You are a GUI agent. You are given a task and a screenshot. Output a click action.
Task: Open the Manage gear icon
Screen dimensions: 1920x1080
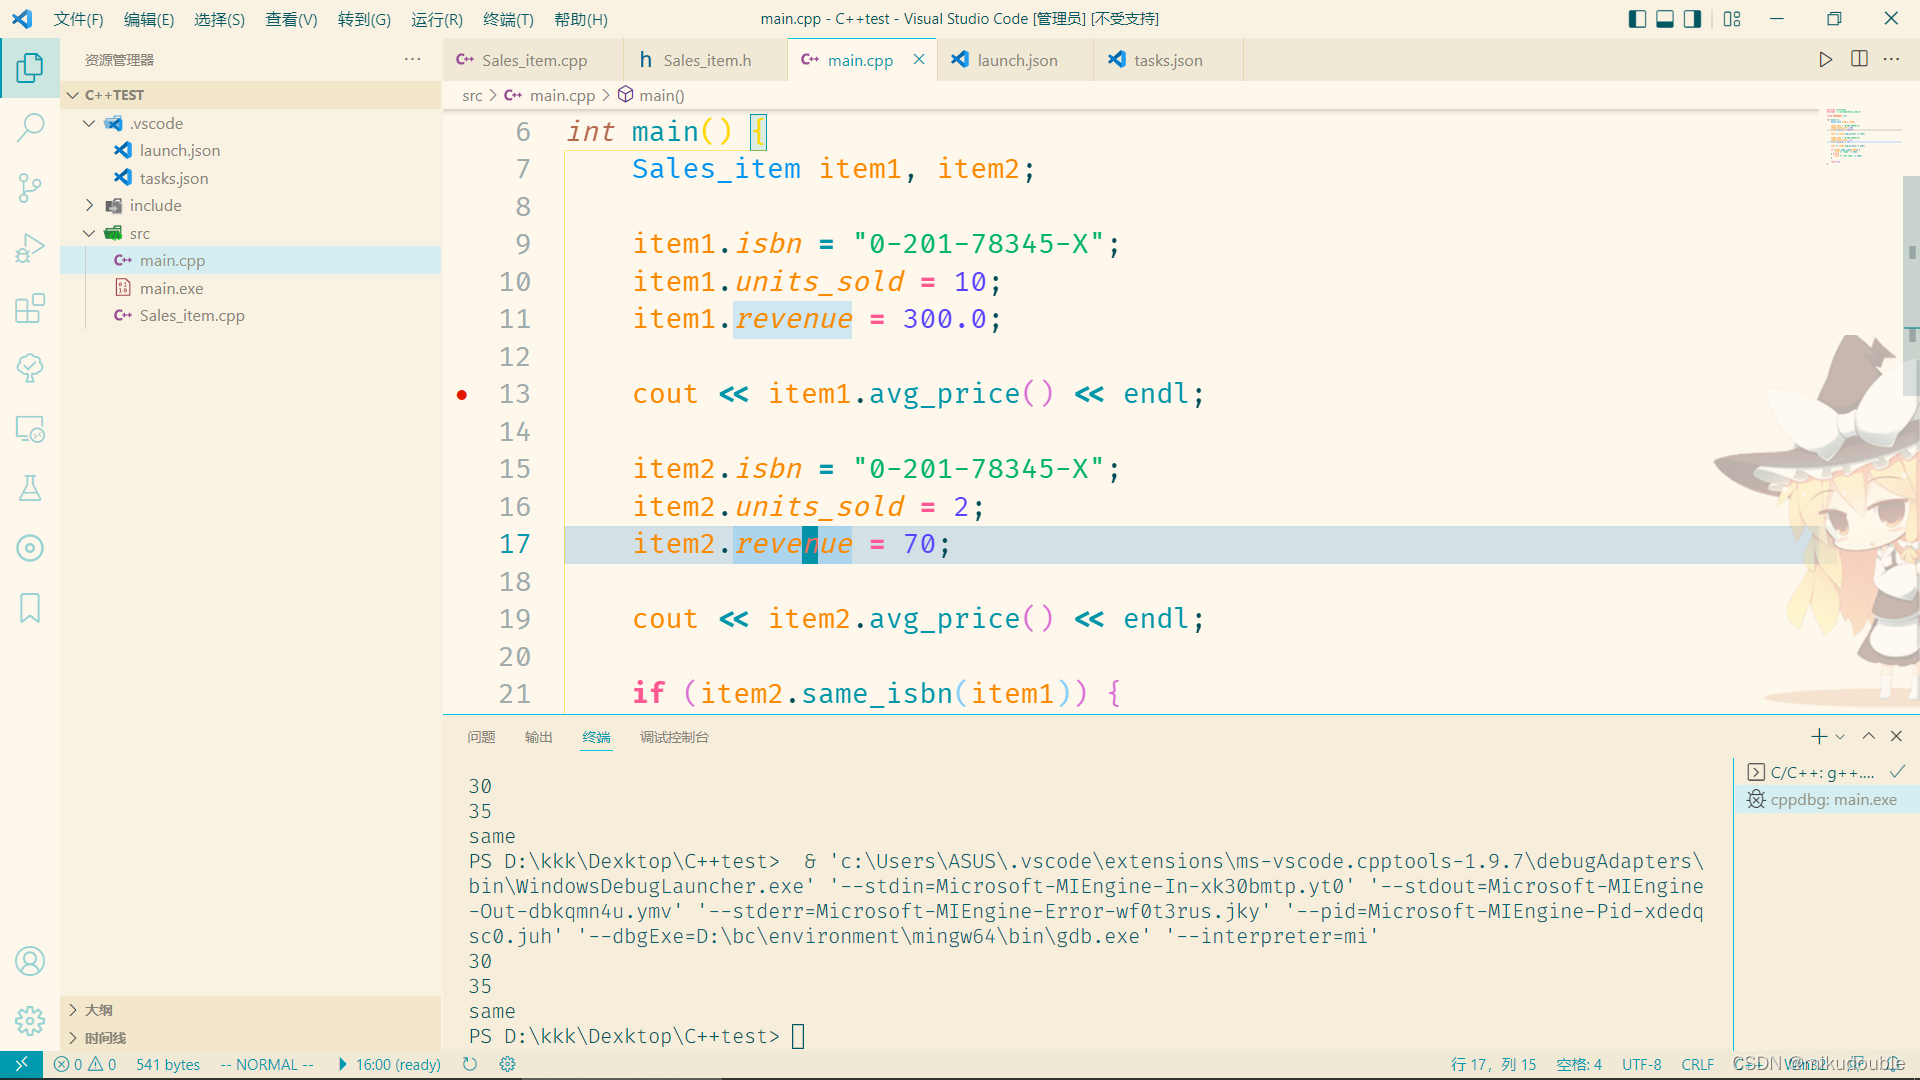click(30, 1021)
